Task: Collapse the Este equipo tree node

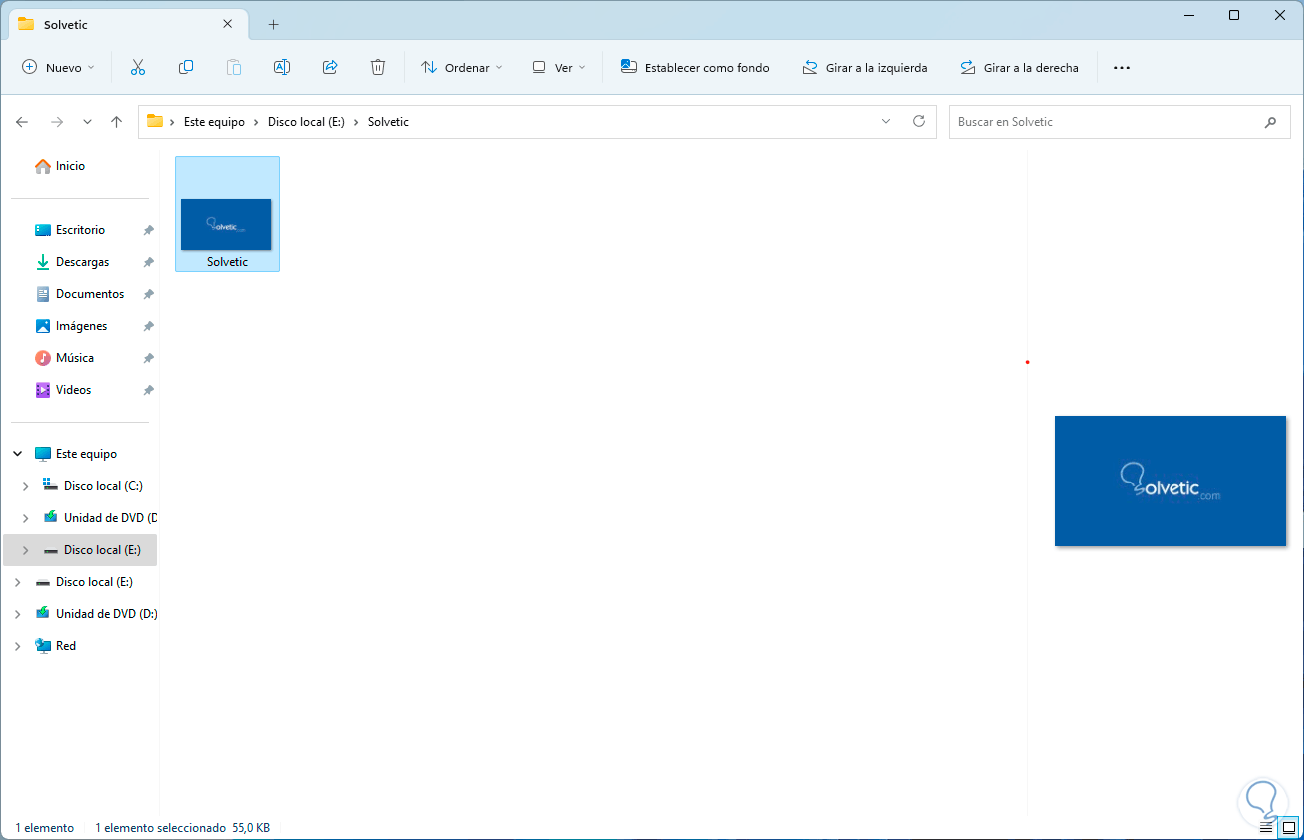Action: coord(18,454)
